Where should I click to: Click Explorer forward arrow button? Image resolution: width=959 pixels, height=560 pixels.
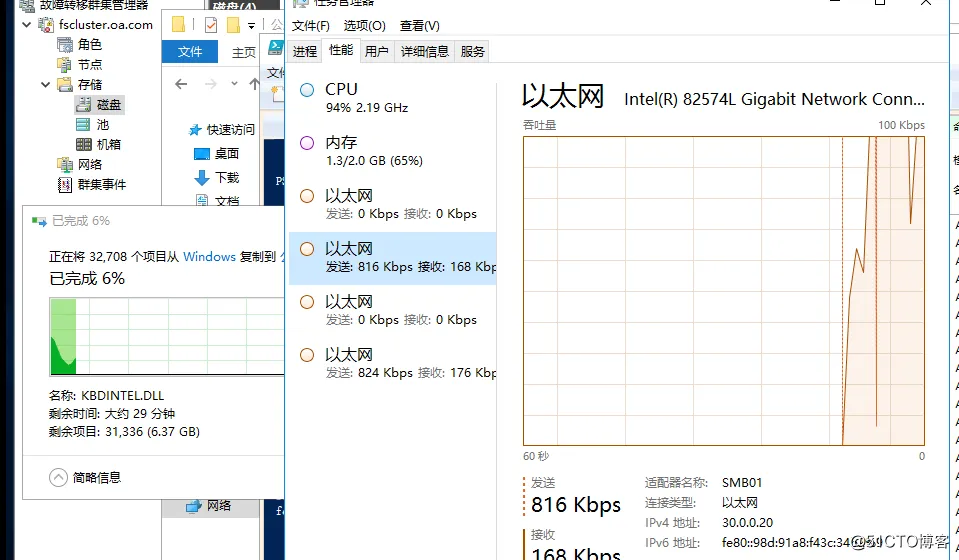click(211, 84)
